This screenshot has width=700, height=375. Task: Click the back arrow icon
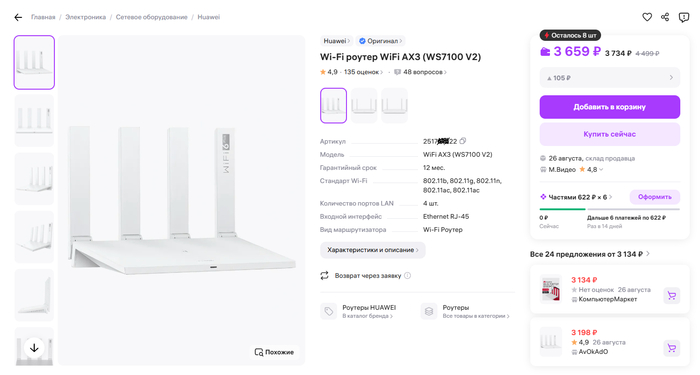(18, 17)
